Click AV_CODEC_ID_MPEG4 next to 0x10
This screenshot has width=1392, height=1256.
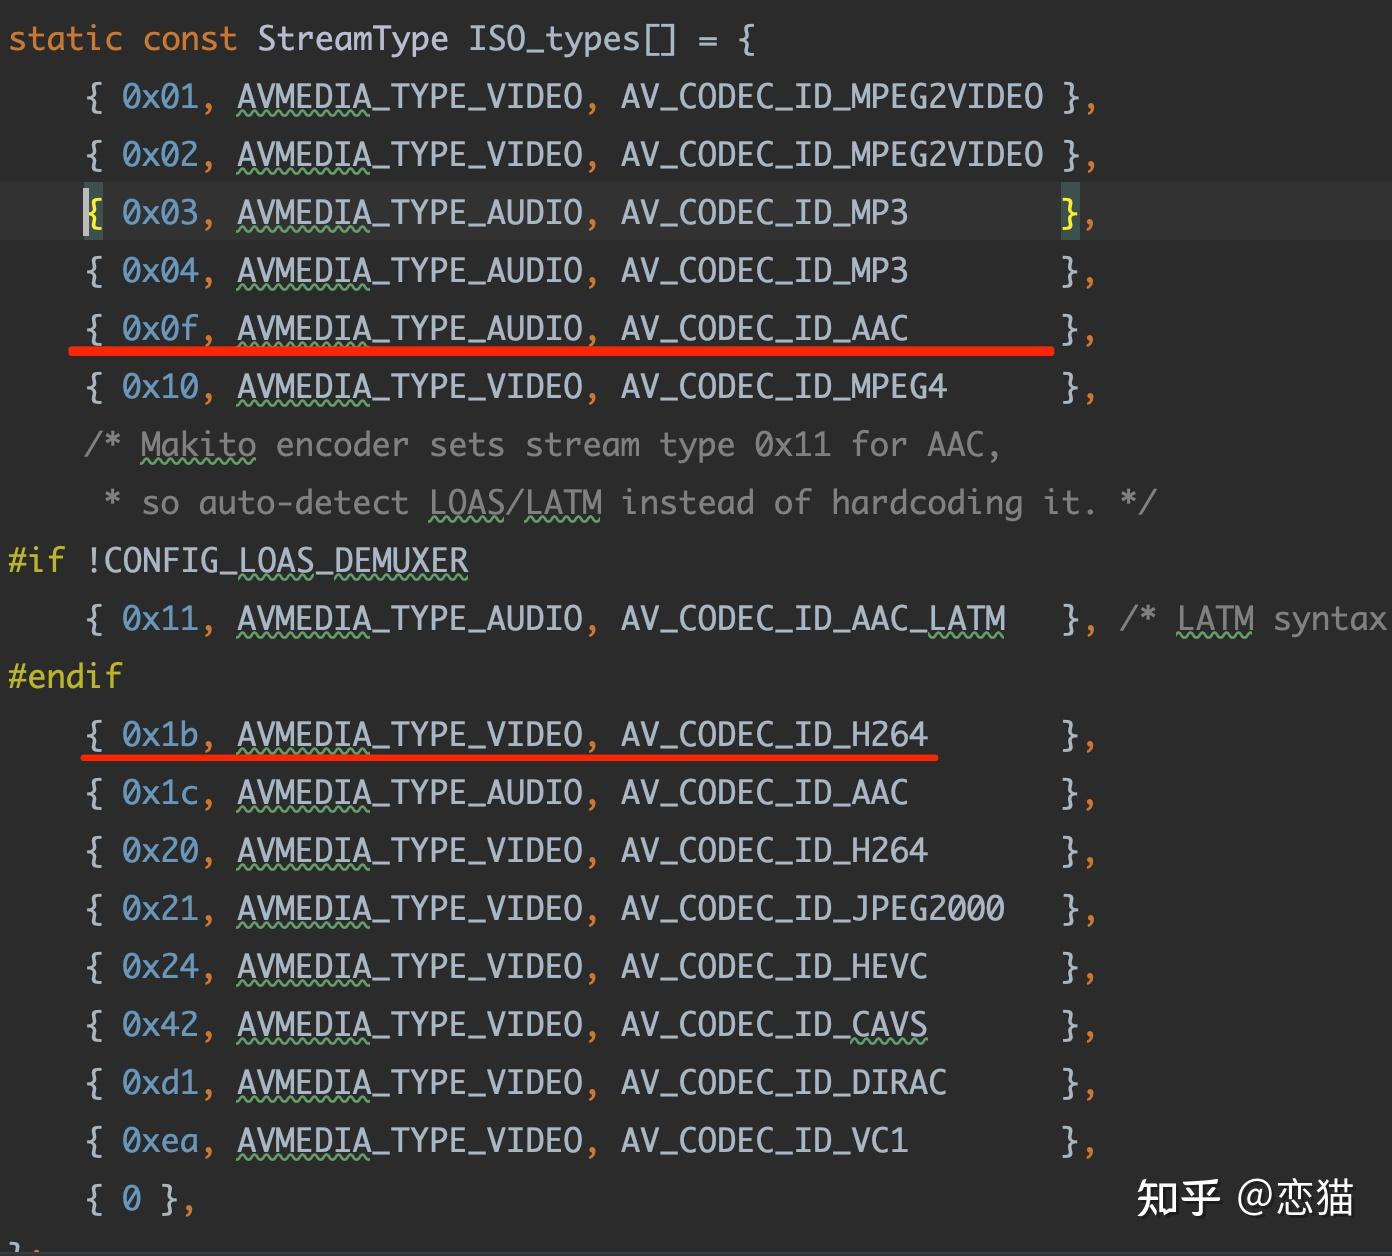point(783,386)
